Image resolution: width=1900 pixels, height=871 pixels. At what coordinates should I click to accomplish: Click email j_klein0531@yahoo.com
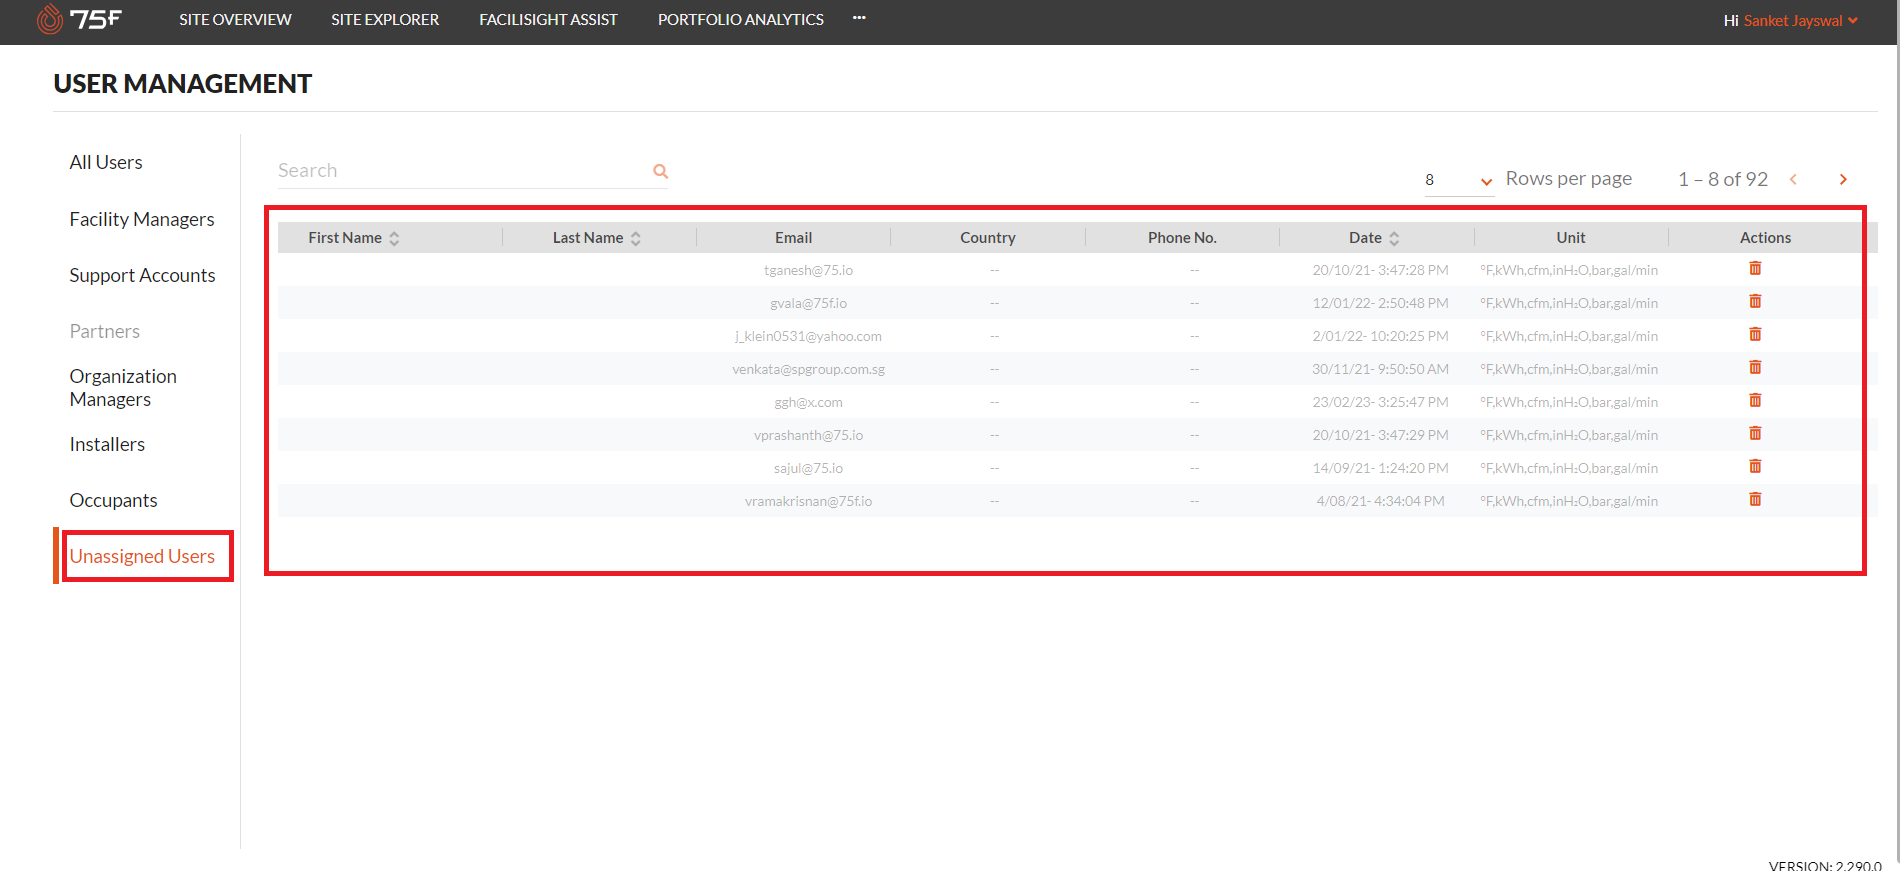pos(808,336)
